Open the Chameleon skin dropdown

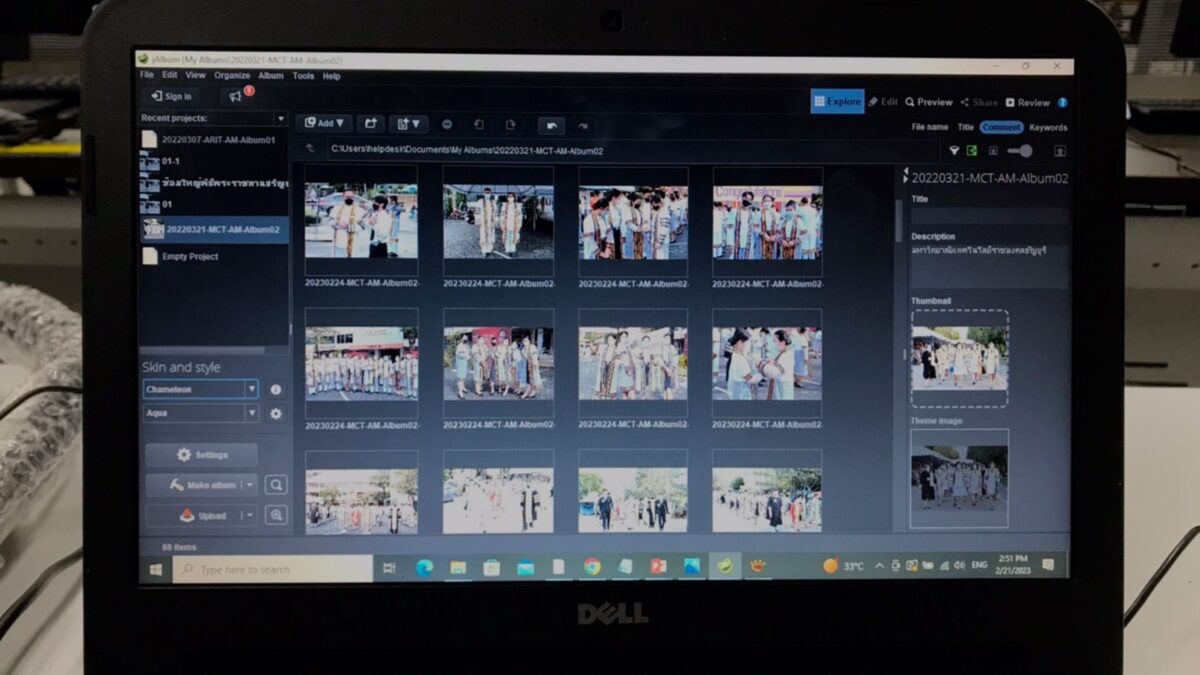[252, 389]
